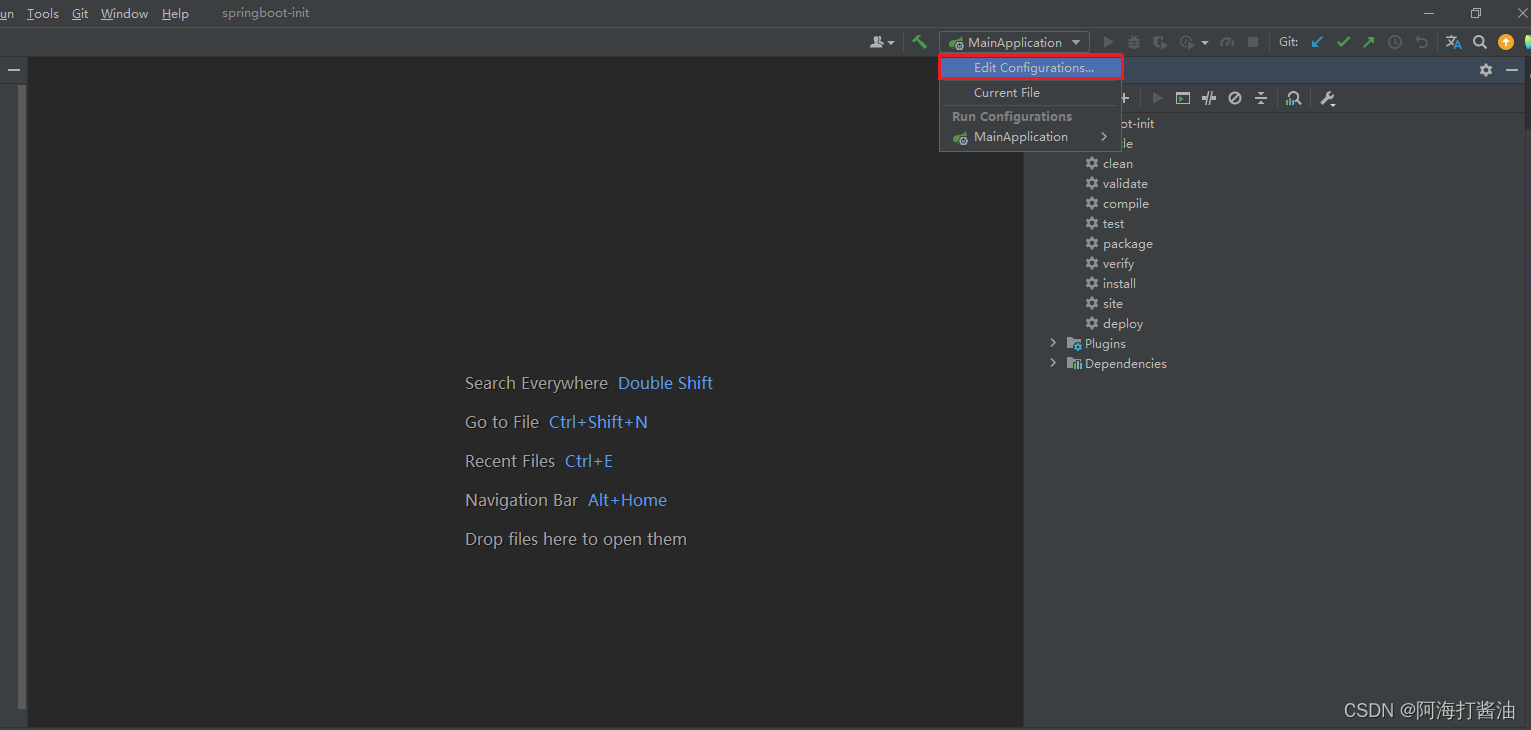This screenshot has width=1531, height=730.
Task: Open Search Everywhere with the magnifier icon
Action: pos(1480,42)
